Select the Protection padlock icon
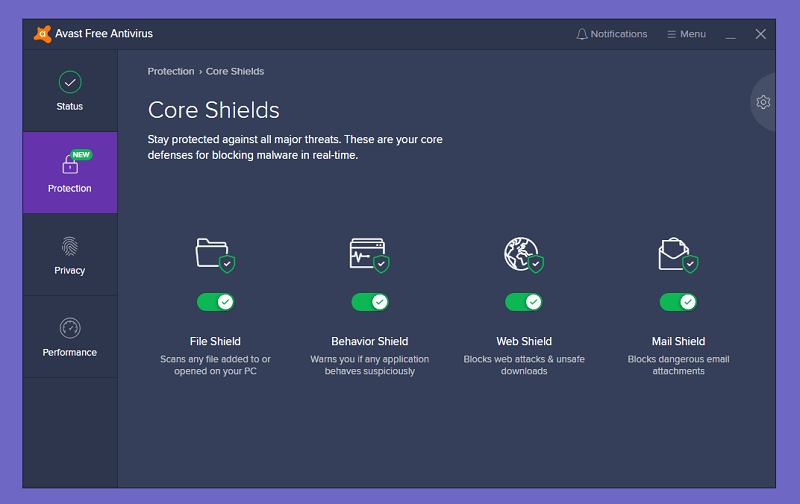 coord(70,164)
